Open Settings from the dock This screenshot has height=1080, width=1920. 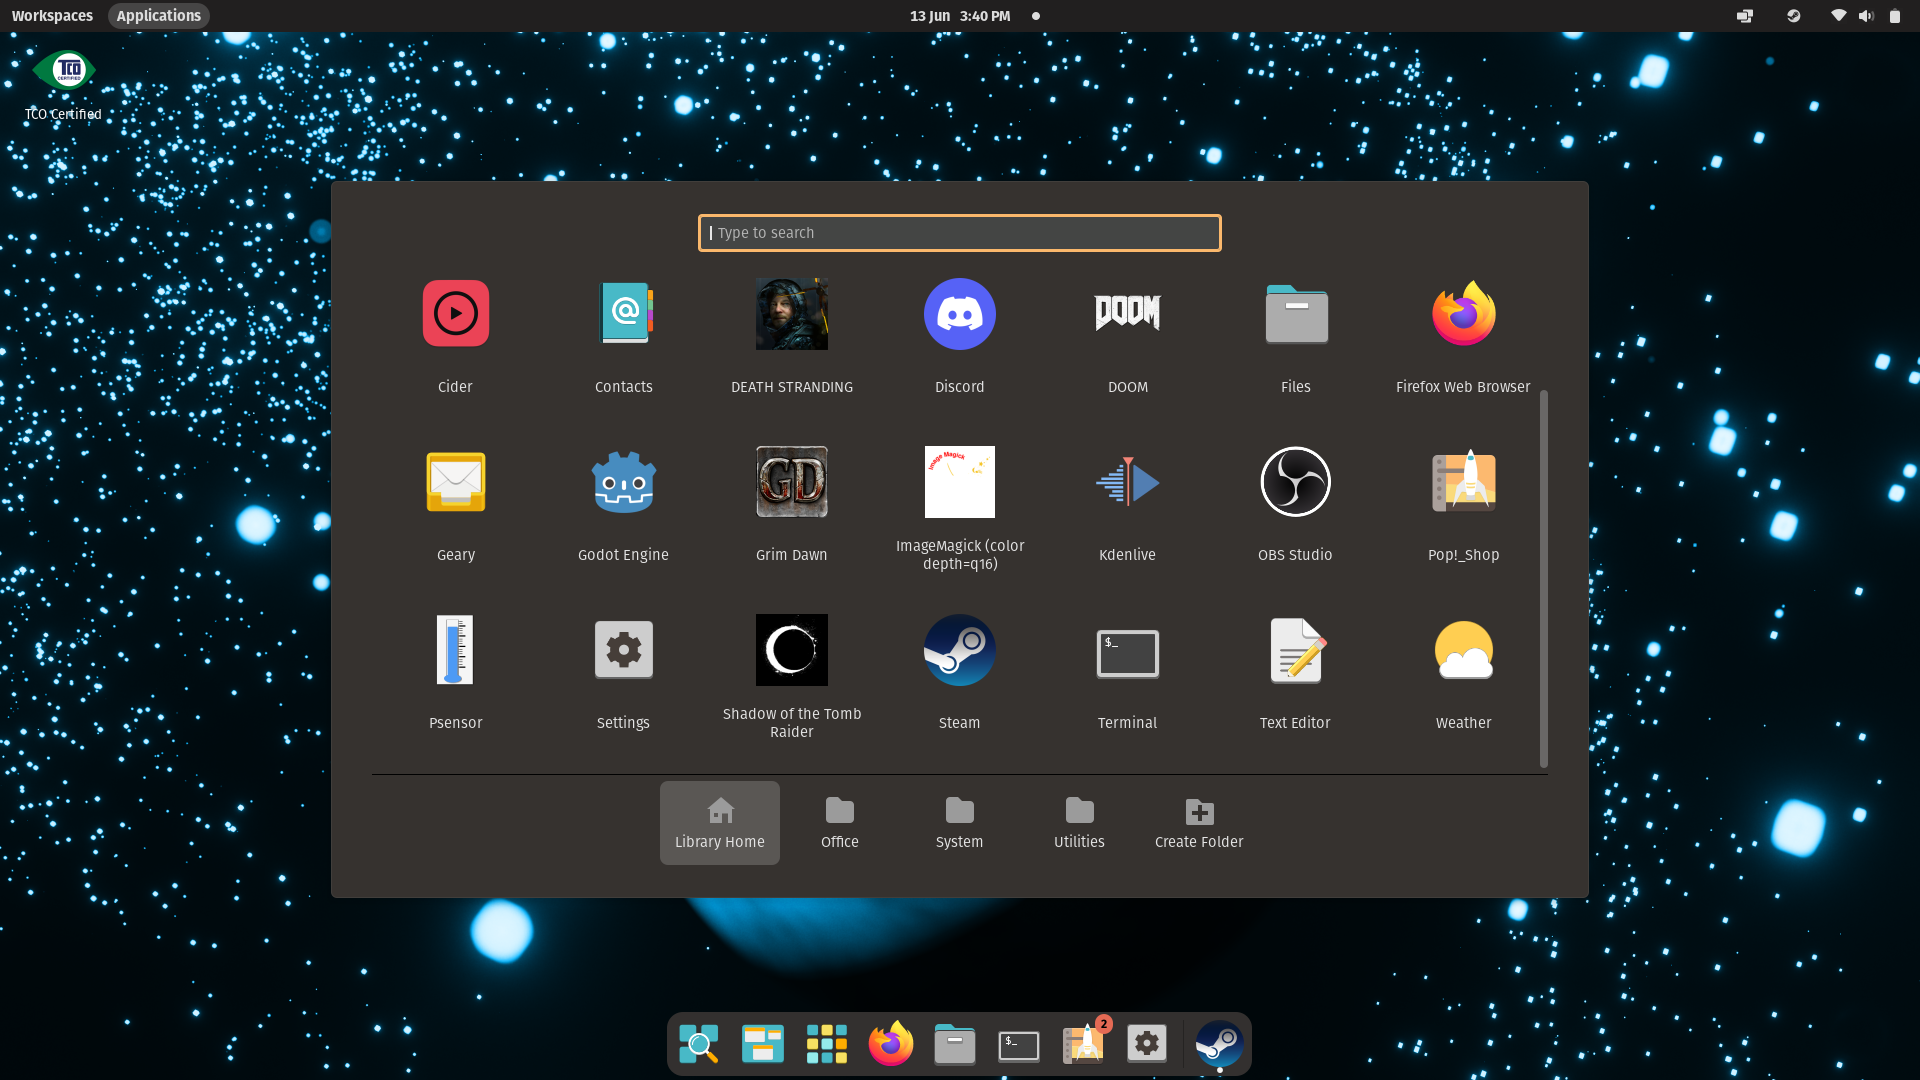1147,1044
